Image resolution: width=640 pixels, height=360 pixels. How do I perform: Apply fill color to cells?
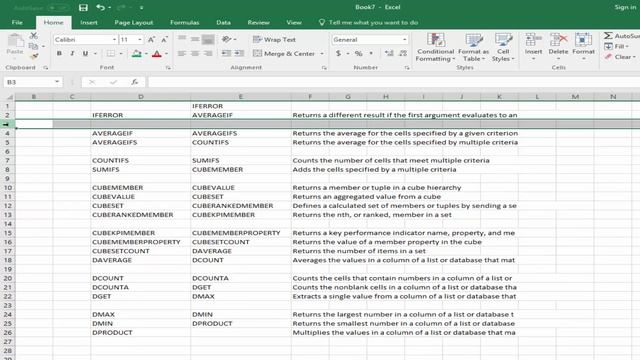(x=137, y=53)
